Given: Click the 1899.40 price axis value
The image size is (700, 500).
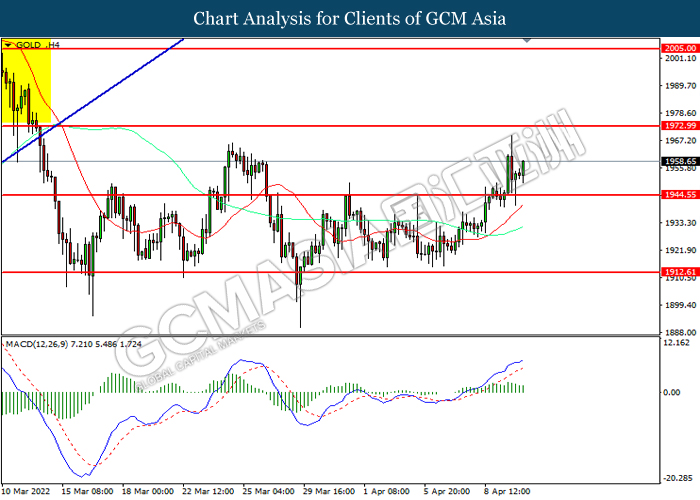Looking at the screenshot, I should (x=680, y=305).
